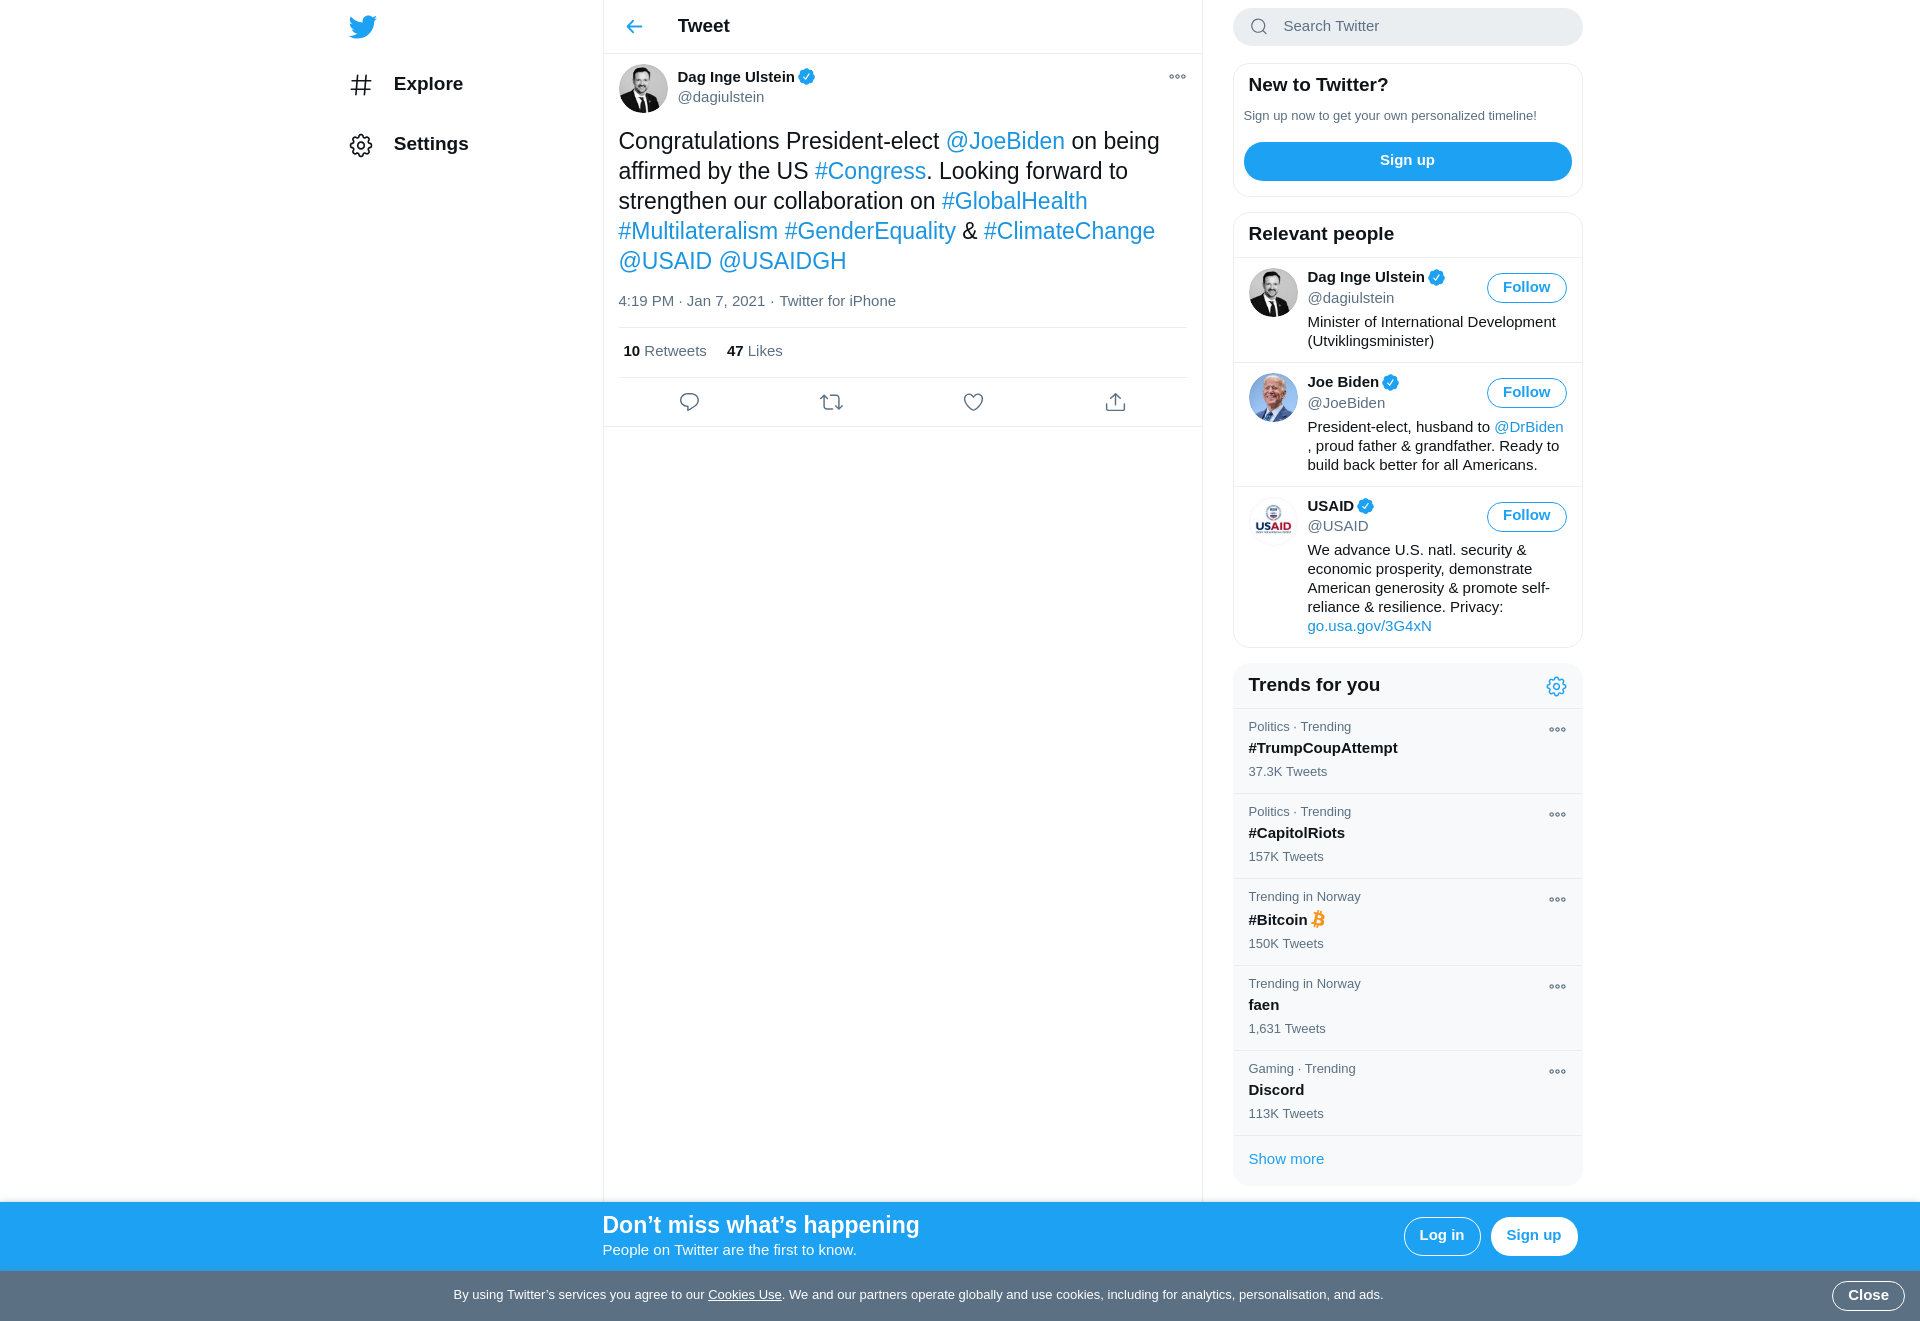Open Settings in the left navigation
Screen dimensions: 1920x1321
pyautogui.click(x=430, y=144)
